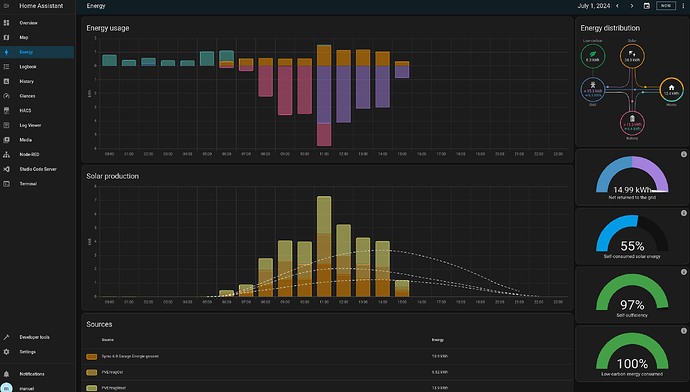Click the 97% self-sufficiency gauge

pyautogui.click(x=632, y=293)
